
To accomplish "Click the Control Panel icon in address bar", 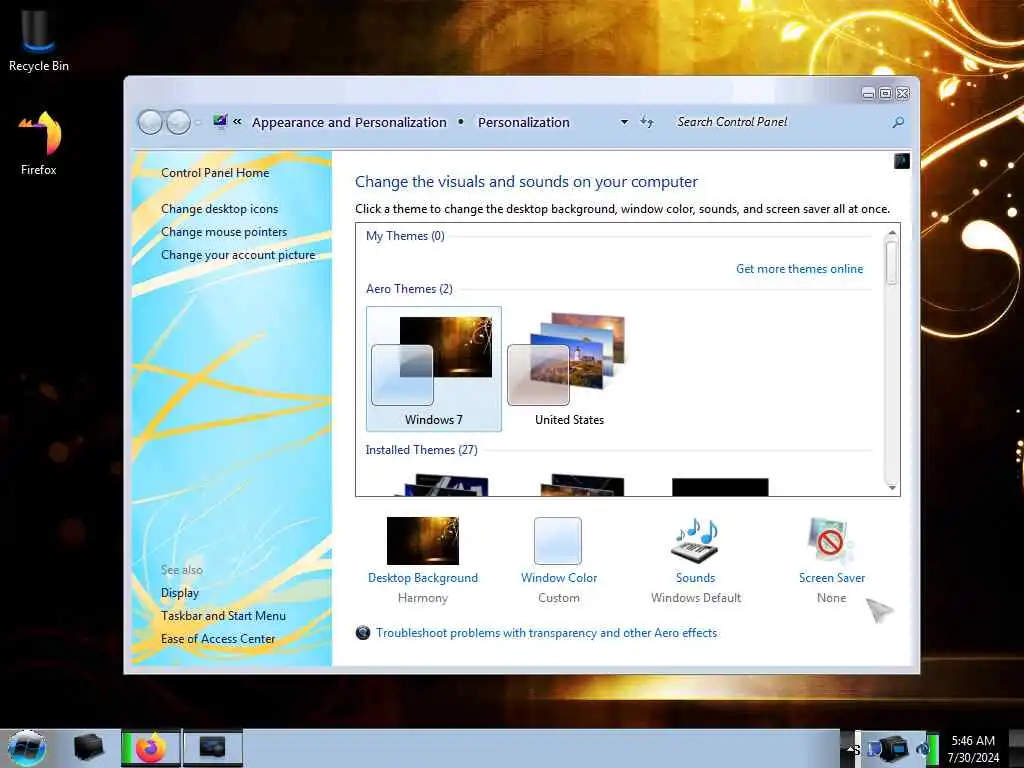I will (x=220, y=121).
